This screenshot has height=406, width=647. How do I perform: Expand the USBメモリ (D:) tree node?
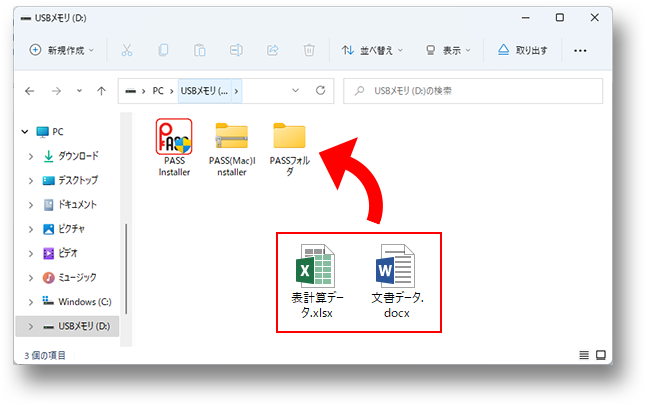pyautogui.click(x=31, y=327)
